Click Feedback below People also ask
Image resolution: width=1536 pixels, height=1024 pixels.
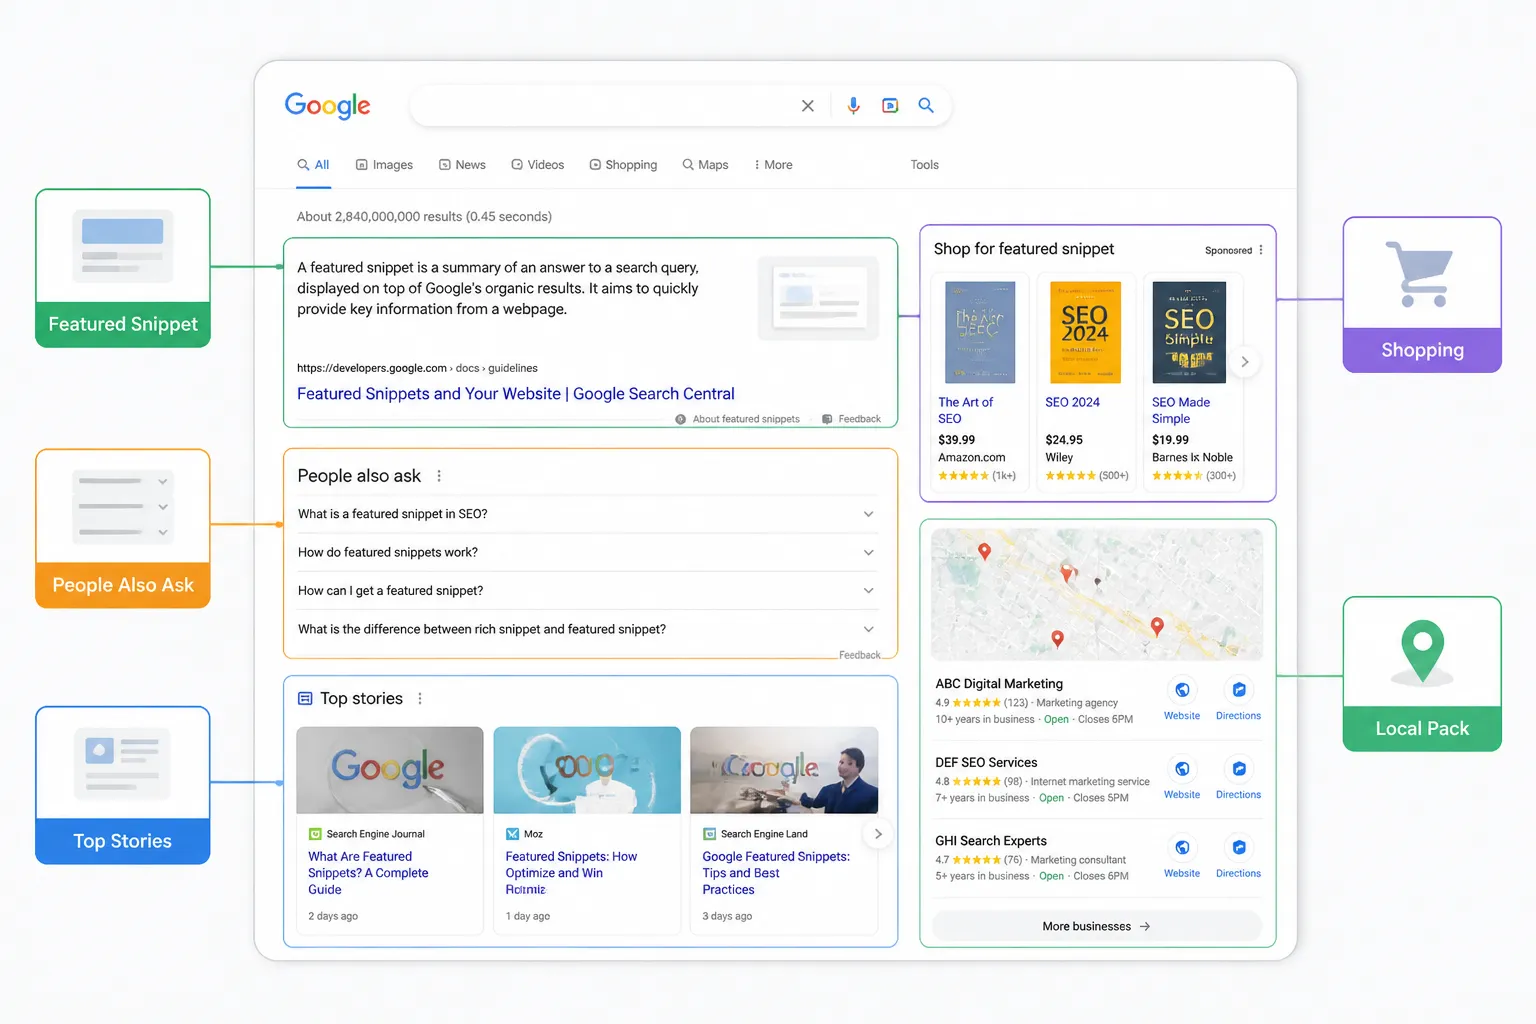pos(860,655)
